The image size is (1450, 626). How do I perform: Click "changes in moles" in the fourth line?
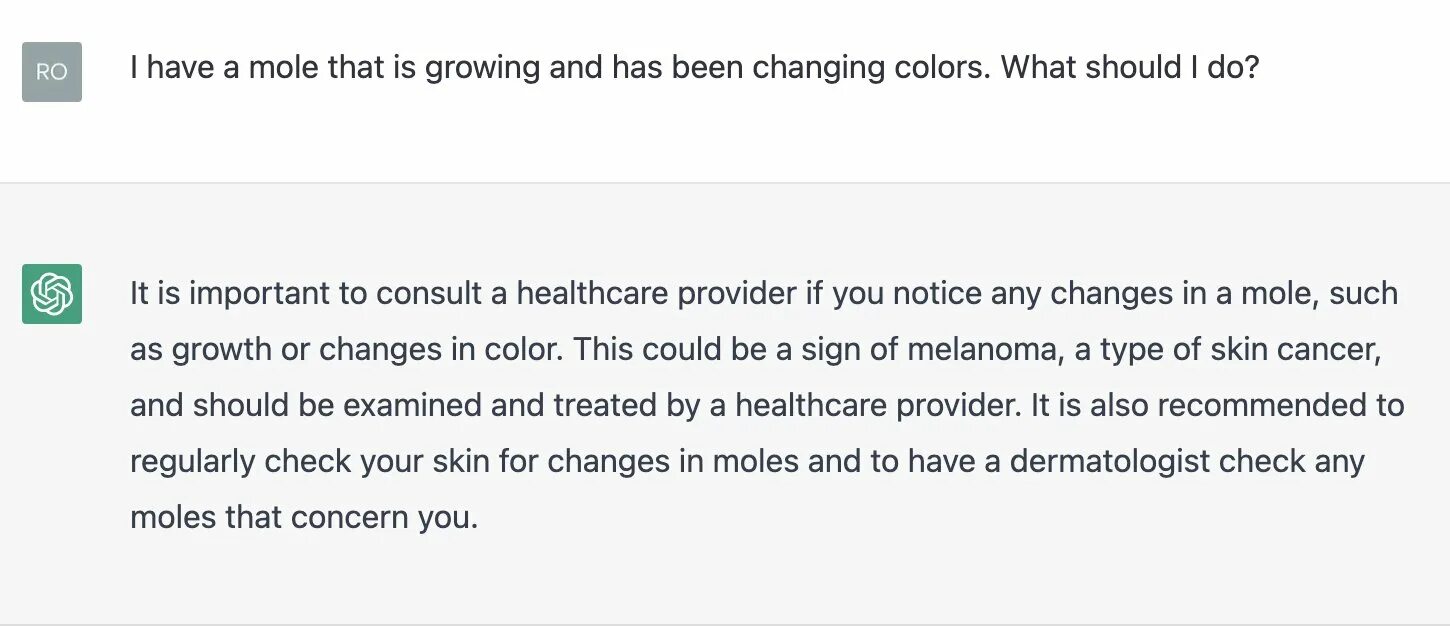click(673, 461)
